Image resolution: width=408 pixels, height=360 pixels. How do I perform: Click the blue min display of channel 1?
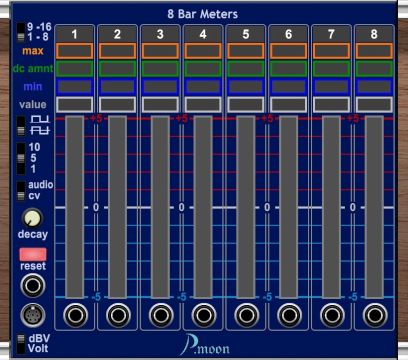pyautogui.click(x=75, y=87)
